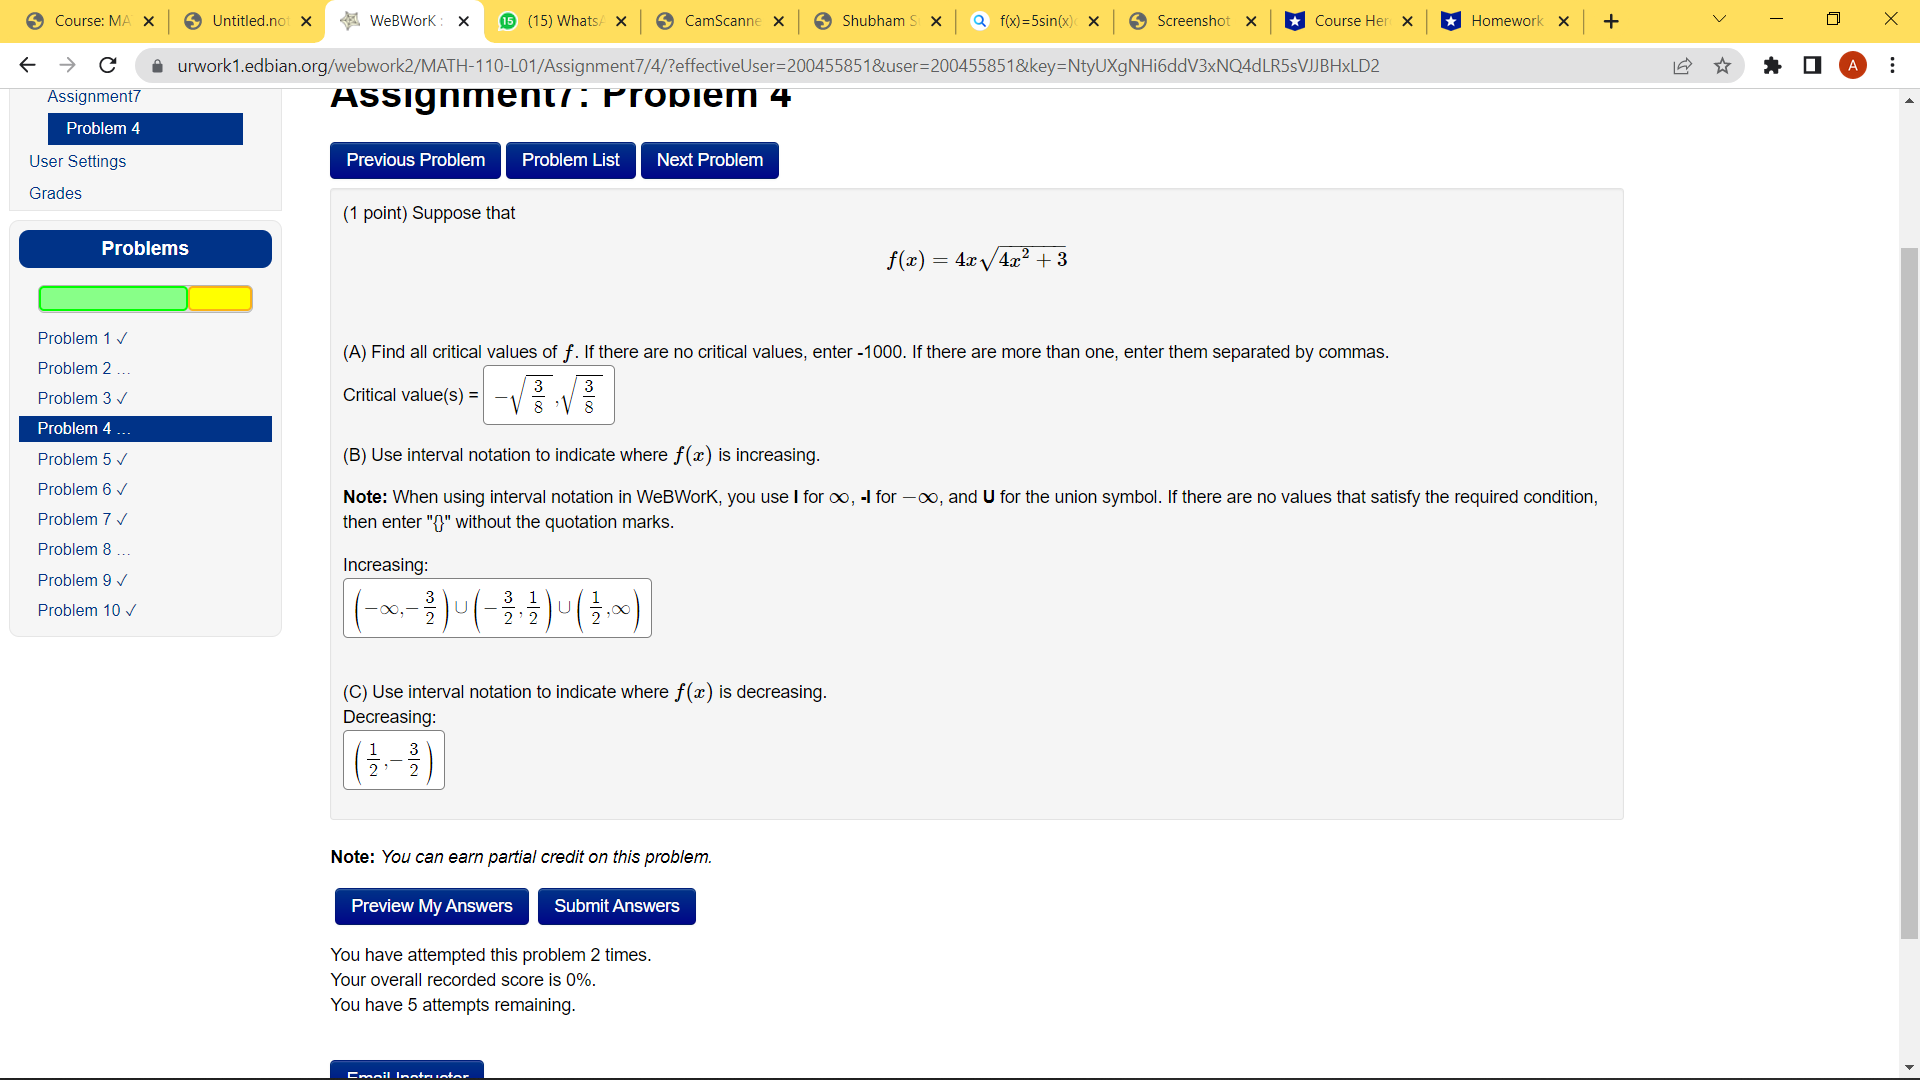Click the Critical values input field
Image resolution: width=1920 pixels, height=1080 pixels.
pyautogui.click(x=548, y=395)
